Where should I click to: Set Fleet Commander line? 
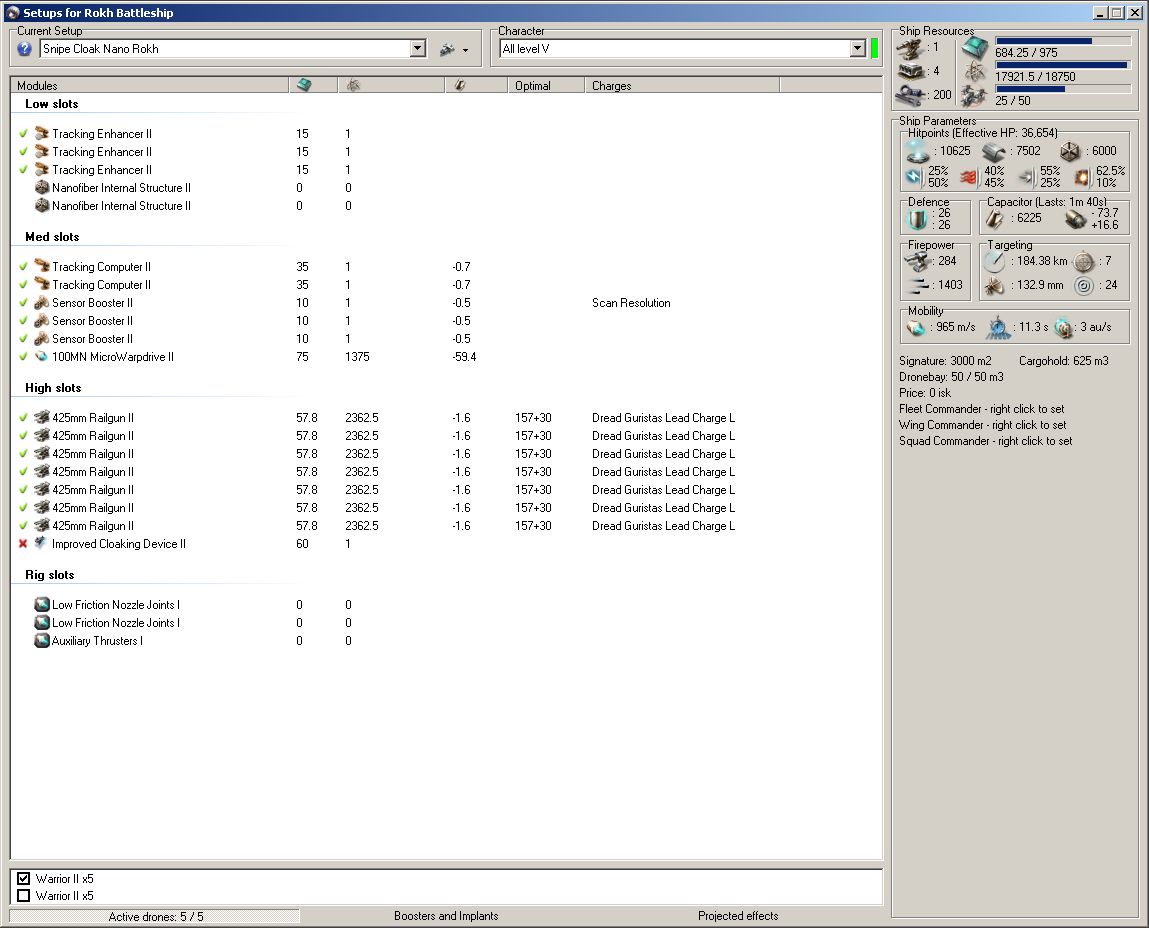coord(981,409)
